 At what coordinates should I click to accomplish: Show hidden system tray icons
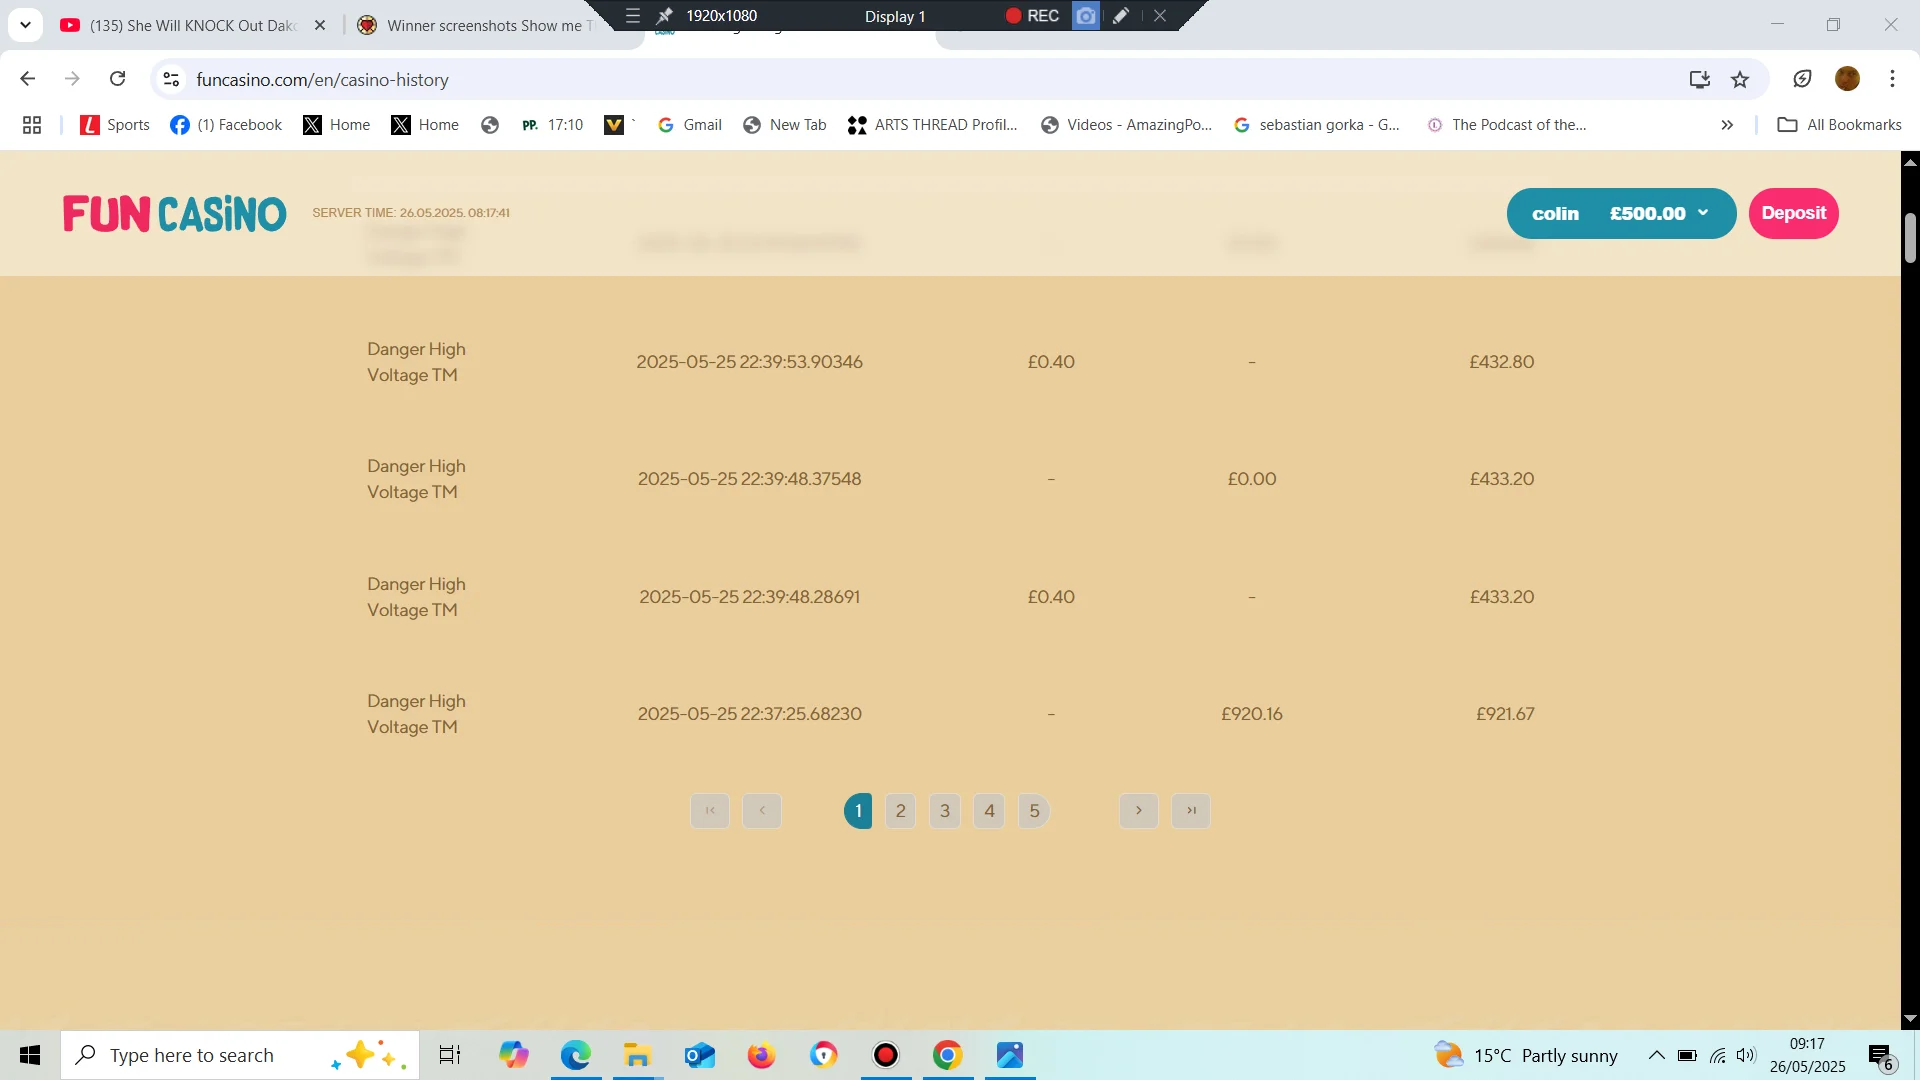click(1656, 1055)
